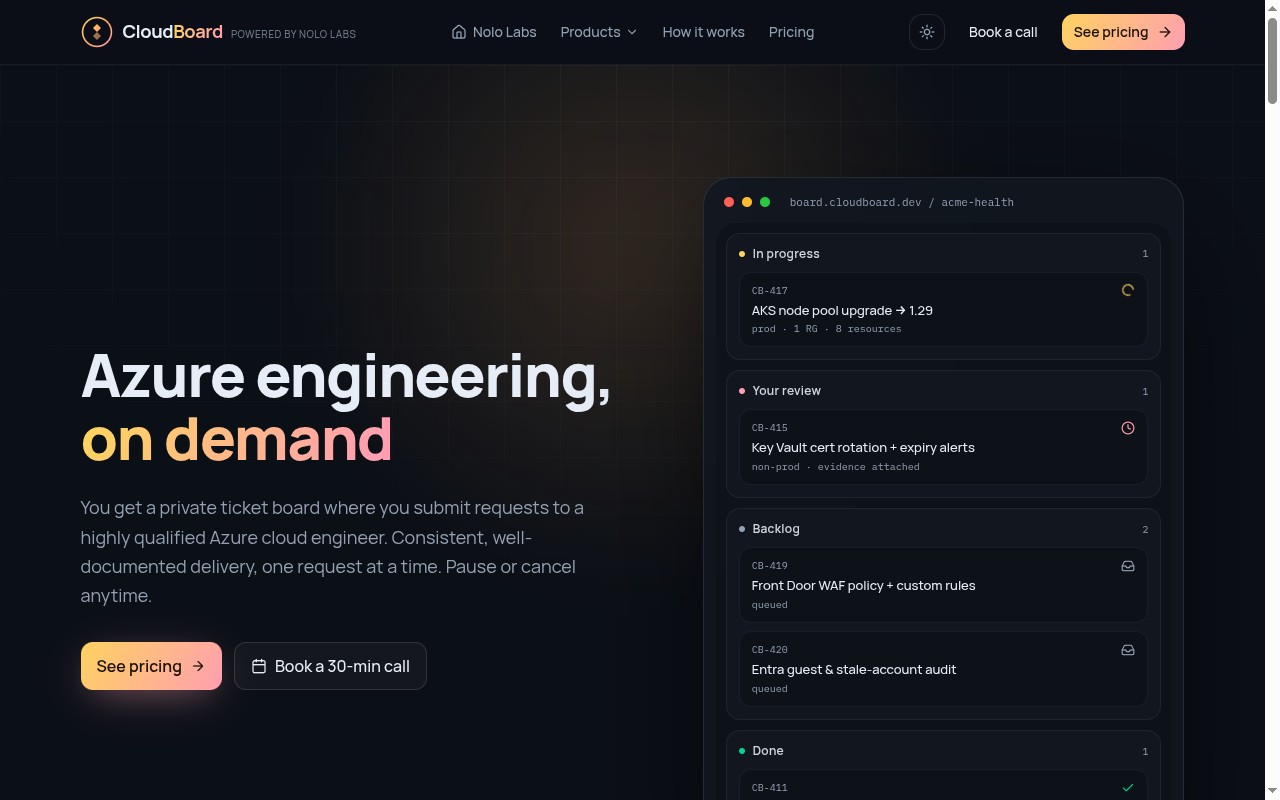This screenshot has width=1280, height=800.
Task: Click the arrow in header See pricing
Action: tap(1165, 32)
